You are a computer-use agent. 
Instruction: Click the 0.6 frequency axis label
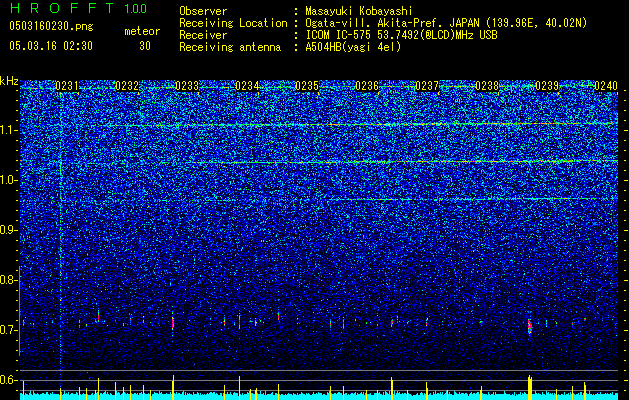8,380
